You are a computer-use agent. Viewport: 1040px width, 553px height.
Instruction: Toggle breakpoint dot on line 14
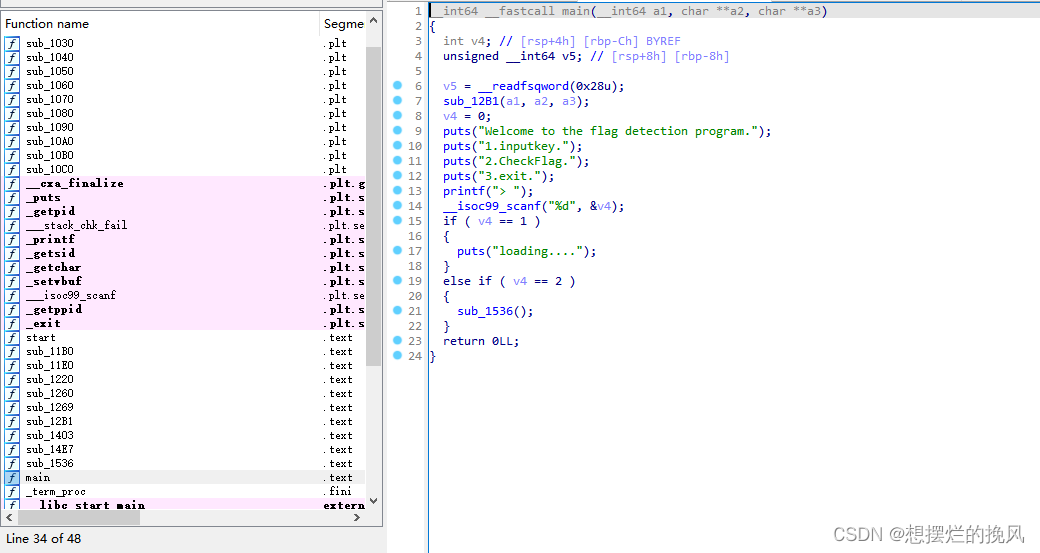click(397, 205)
